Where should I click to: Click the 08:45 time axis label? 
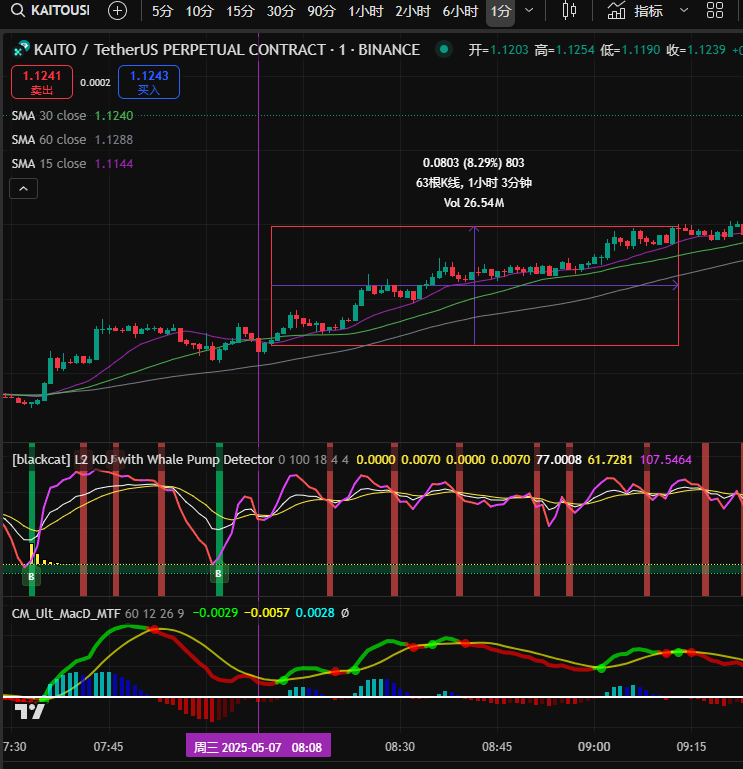point(497,747)
